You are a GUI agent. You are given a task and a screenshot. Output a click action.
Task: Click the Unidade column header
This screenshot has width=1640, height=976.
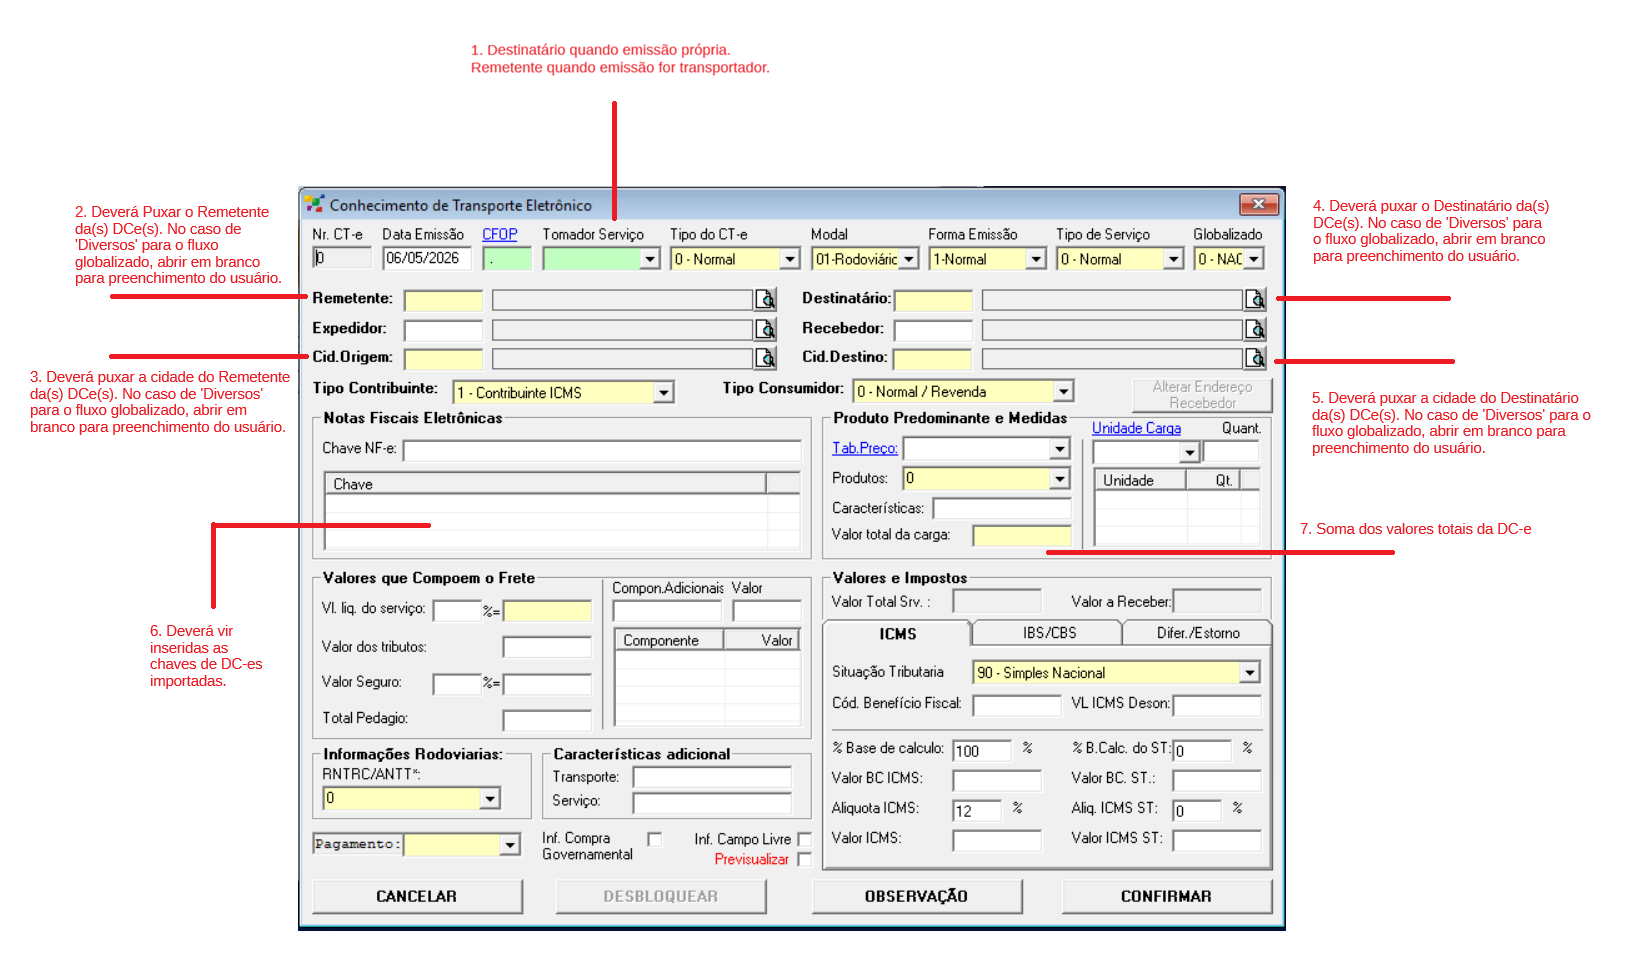[x=1141, y=480]
